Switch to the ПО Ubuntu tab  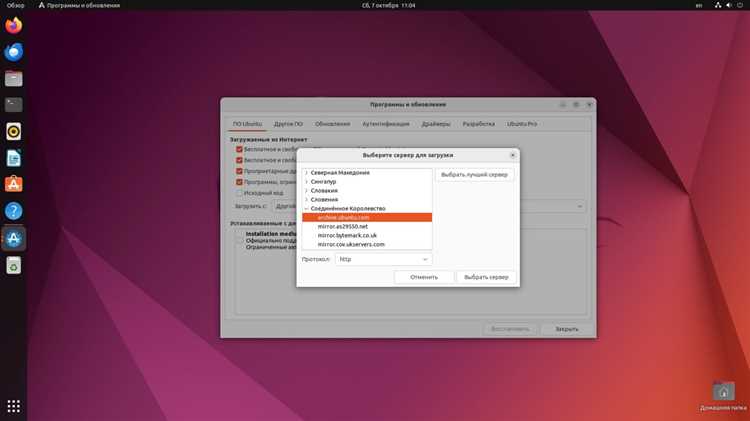coord(247,124)
